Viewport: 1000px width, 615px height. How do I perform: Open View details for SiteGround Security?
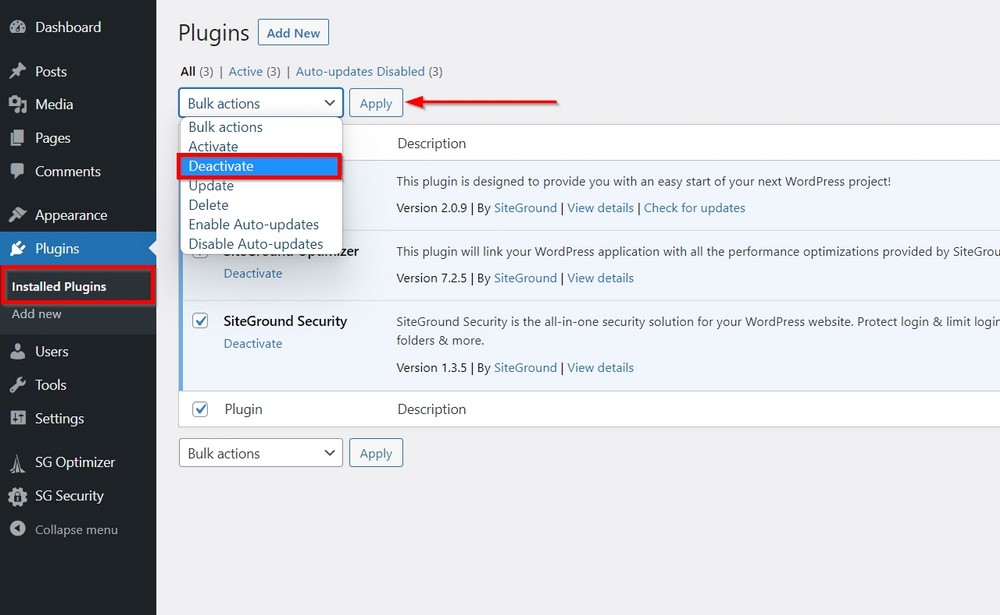tap(601, 367)
